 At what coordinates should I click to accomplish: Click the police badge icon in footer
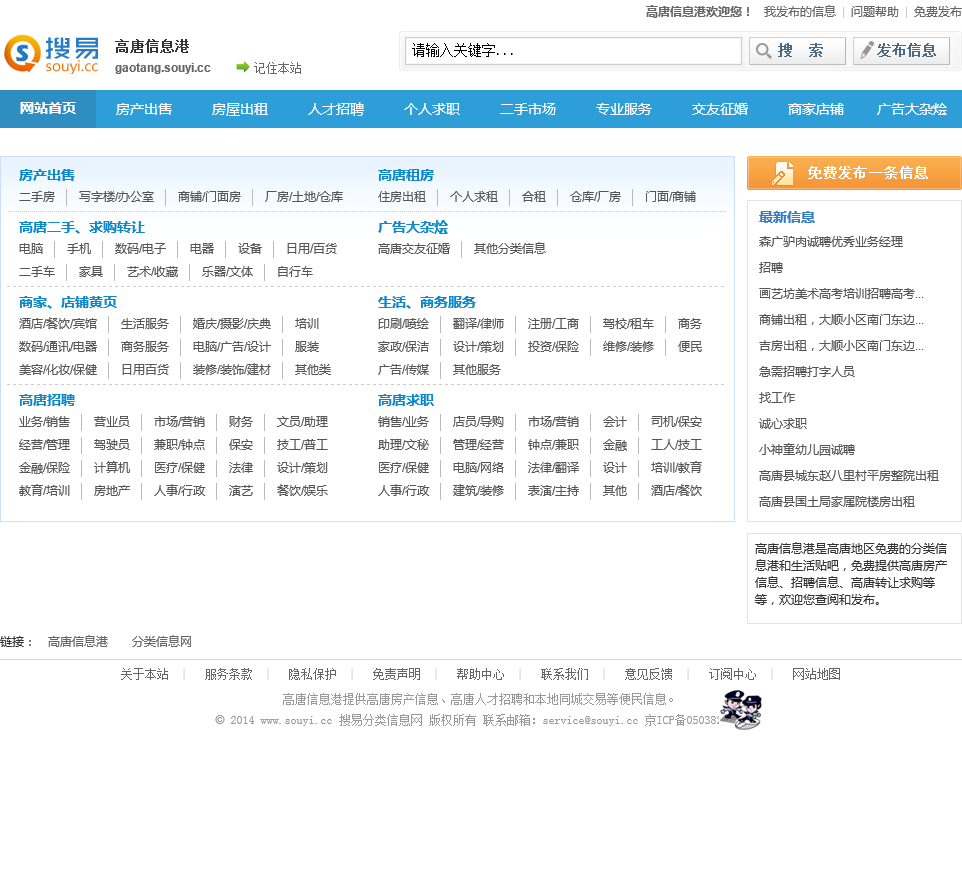click(740, 709)
